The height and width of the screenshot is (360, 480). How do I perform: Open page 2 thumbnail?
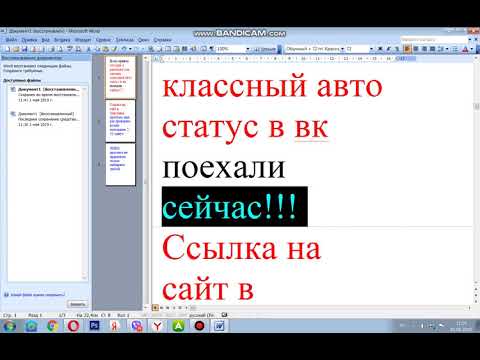[x=120, y=121]
